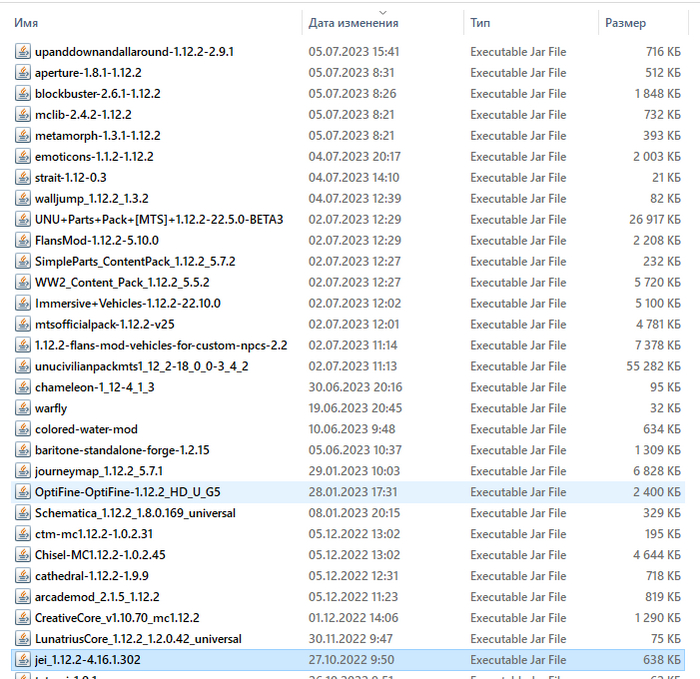700x679 pixels.
Task: Click the jar icon of journeymap_1.12.2_5.7.1
Action: tap(23, 471)
